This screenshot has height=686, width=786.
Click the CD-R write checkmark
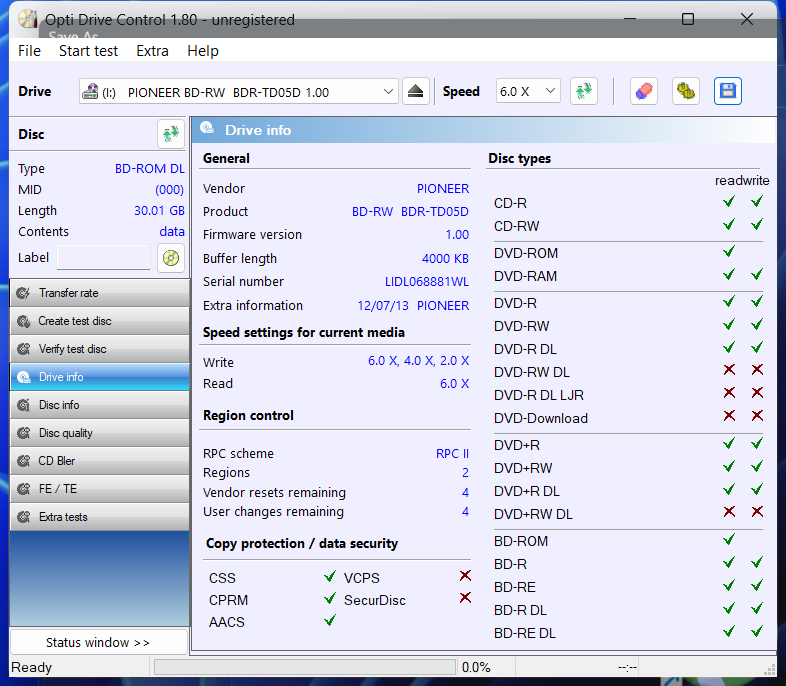point(757,202)
